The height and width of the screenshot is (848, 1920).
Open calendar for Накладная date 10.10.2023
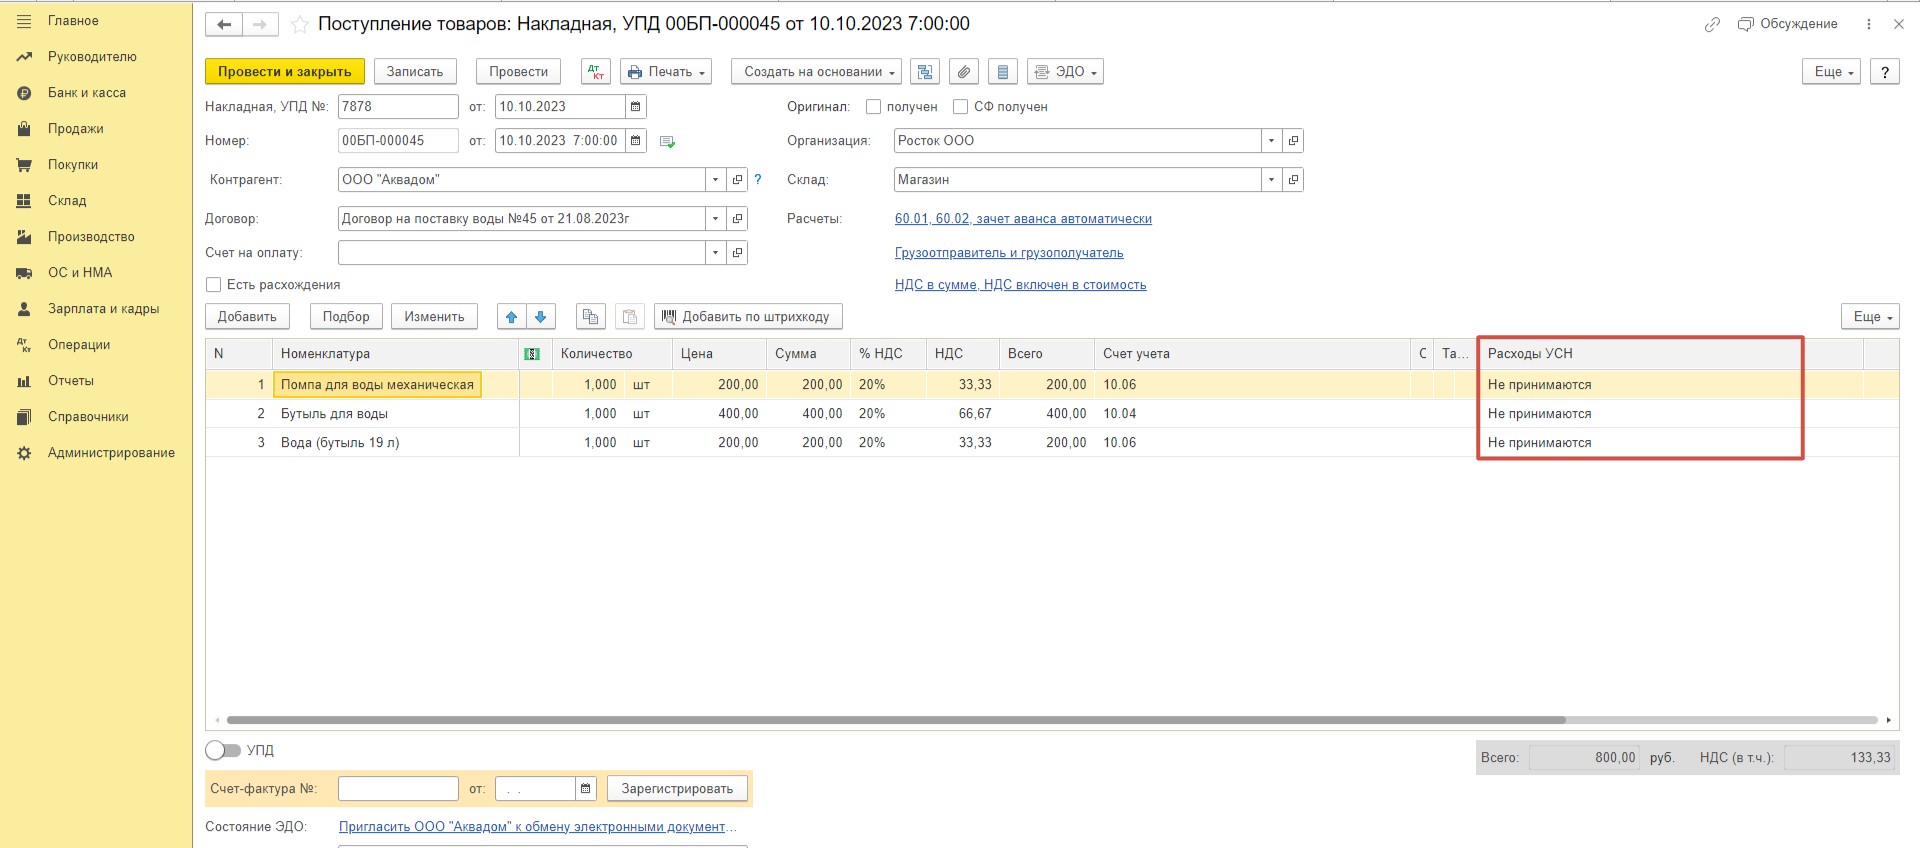636,107
